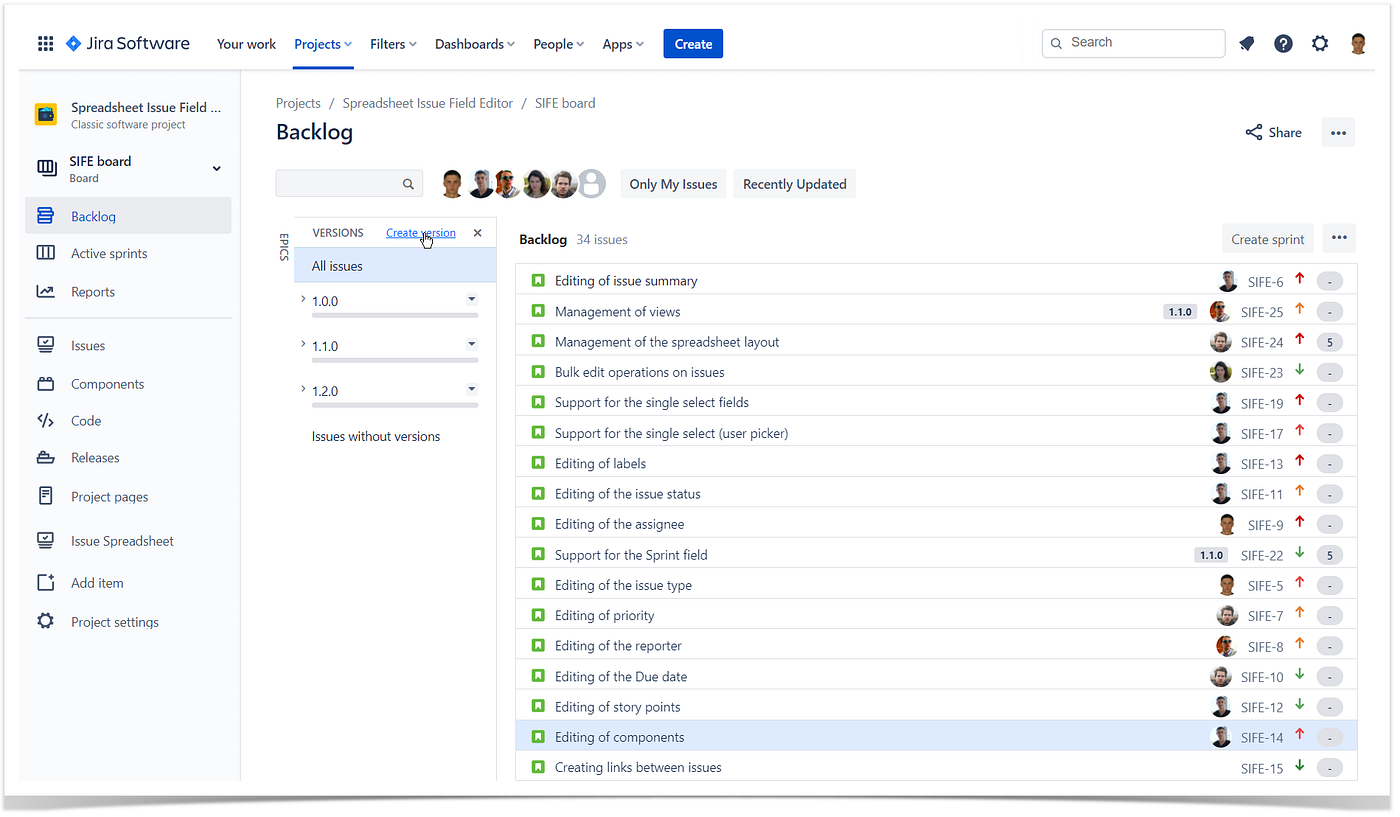Click the Jira Software logo
This screenshot has height=817, width=1400.
coord(127,44)
